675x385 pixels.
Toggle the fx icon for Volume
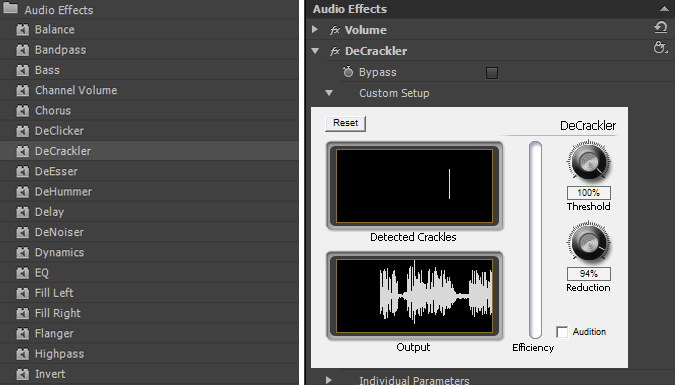pyautogui.click(x=335, y=30)
